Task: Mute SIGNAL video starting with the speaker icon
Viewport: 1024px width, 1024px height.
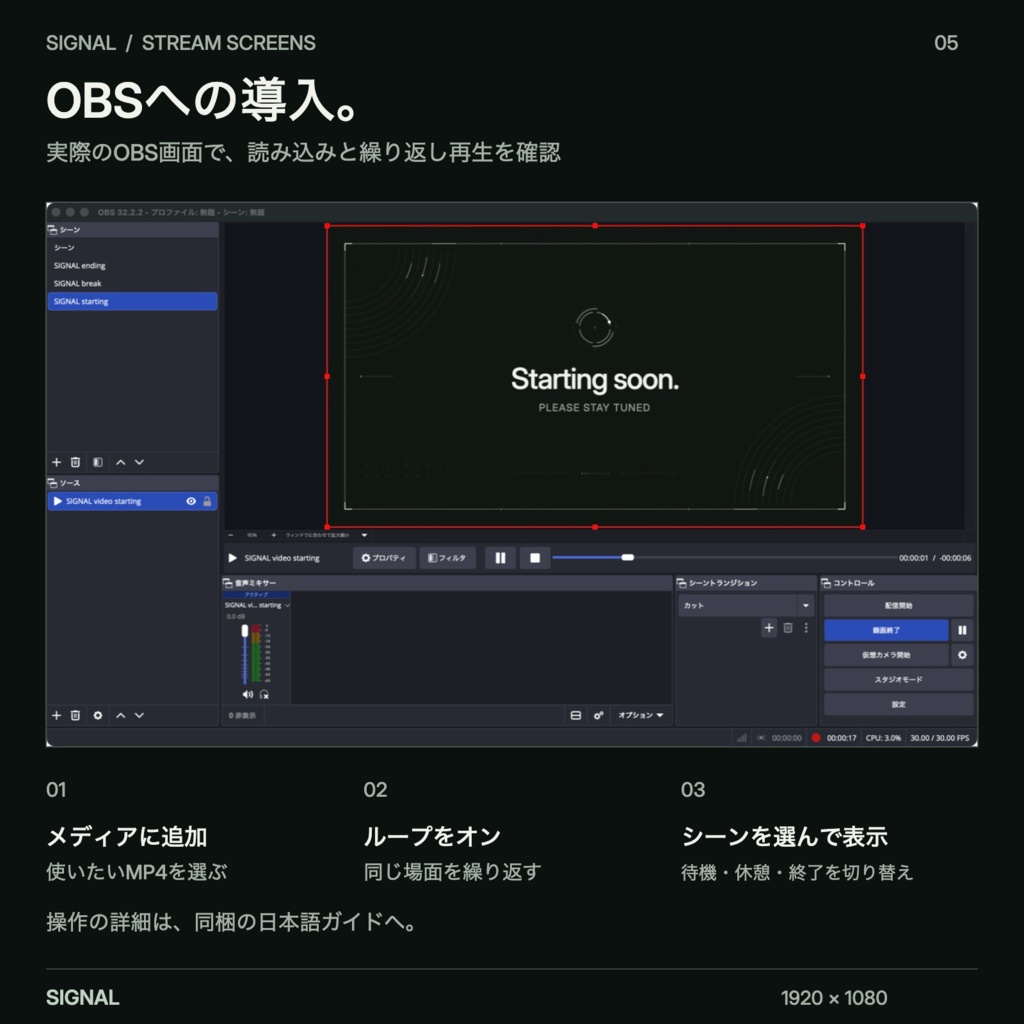Action: pos(248,694)
